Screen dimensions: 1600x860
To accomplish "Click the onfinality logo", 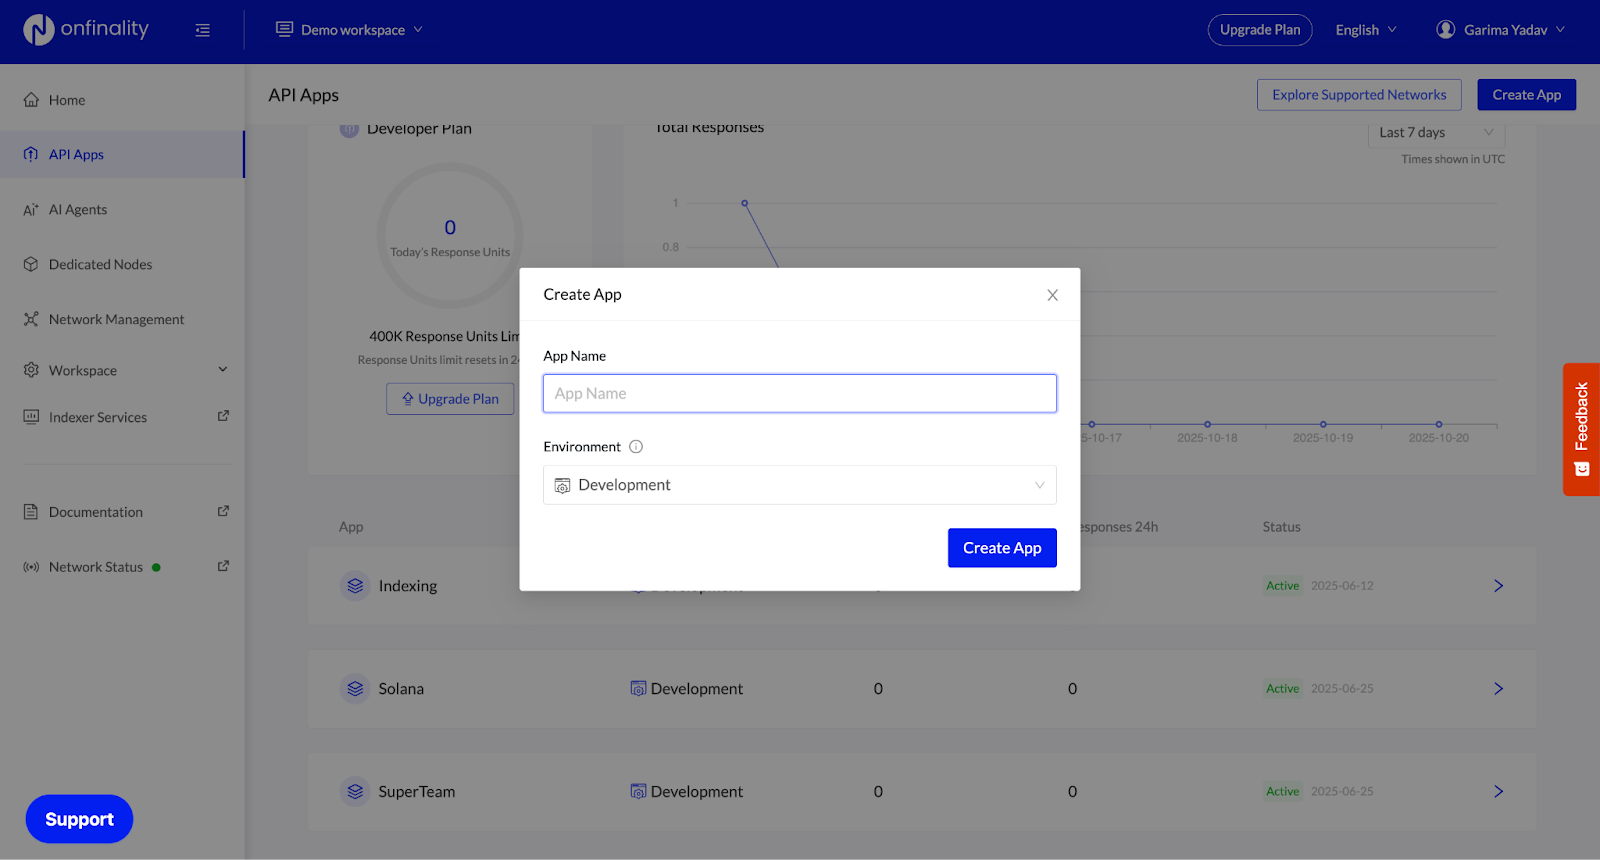I will point(86,30).
